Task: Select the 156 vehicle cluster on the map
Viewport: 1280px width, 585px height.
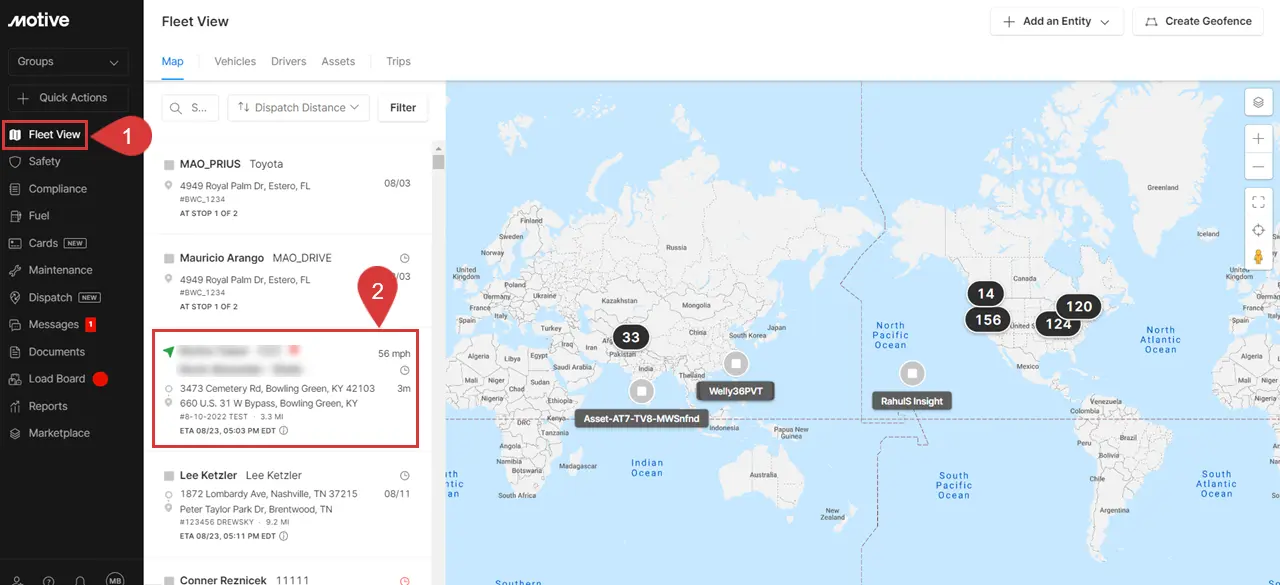Action: (x=987, y=319)
